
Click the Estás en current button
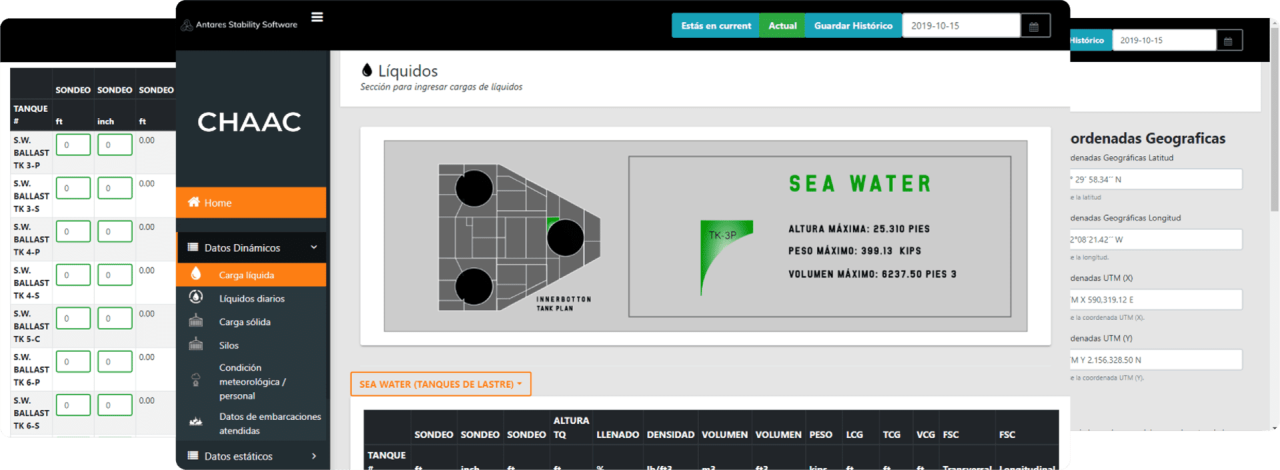tap(715, 26)
